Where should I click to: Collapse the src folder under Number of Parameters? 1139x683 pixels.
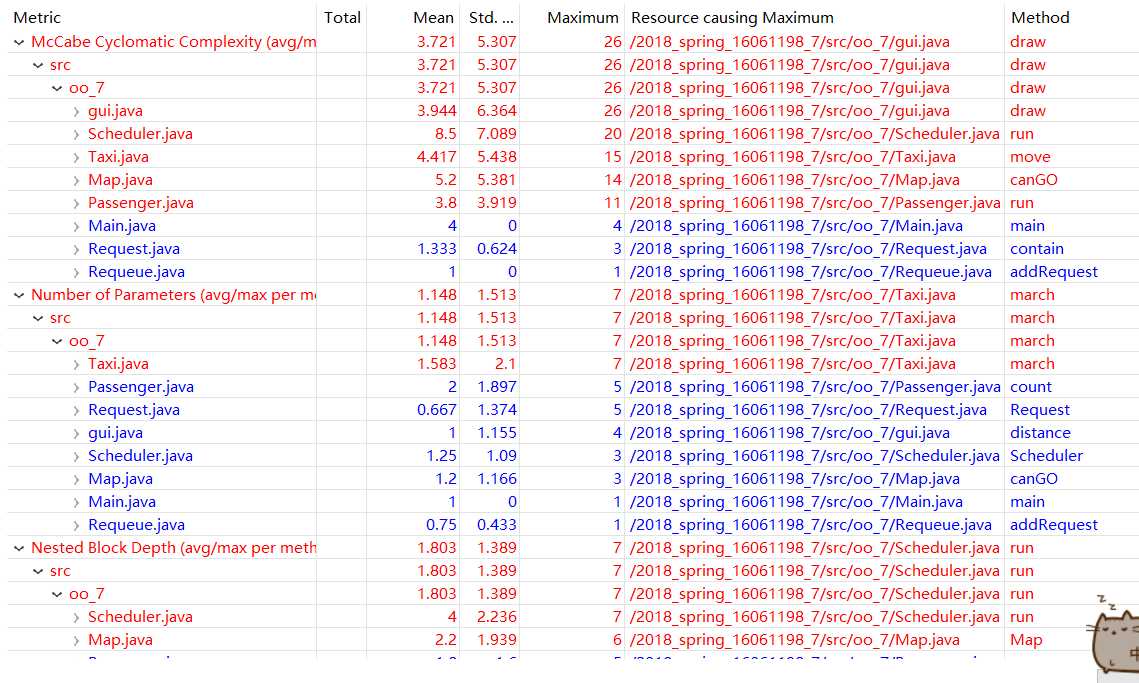pos(38,318)
